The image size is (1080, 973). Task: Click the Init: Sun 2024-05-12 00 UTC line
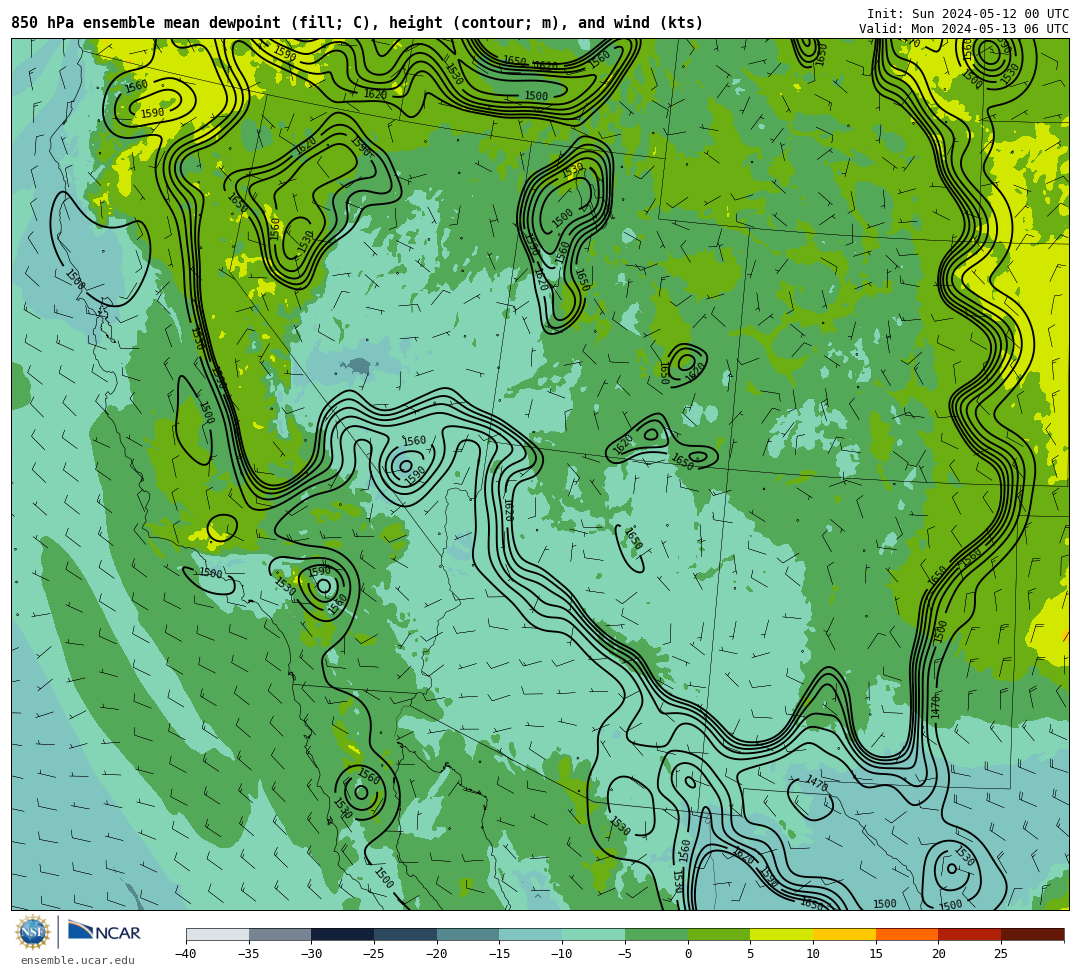click(x=968, y=14)
